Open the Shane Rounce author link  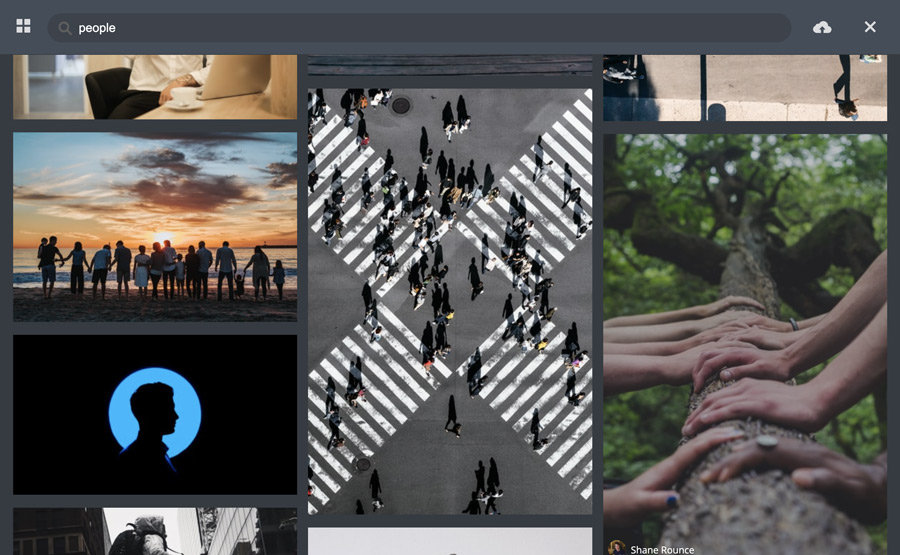pos(662,550)
